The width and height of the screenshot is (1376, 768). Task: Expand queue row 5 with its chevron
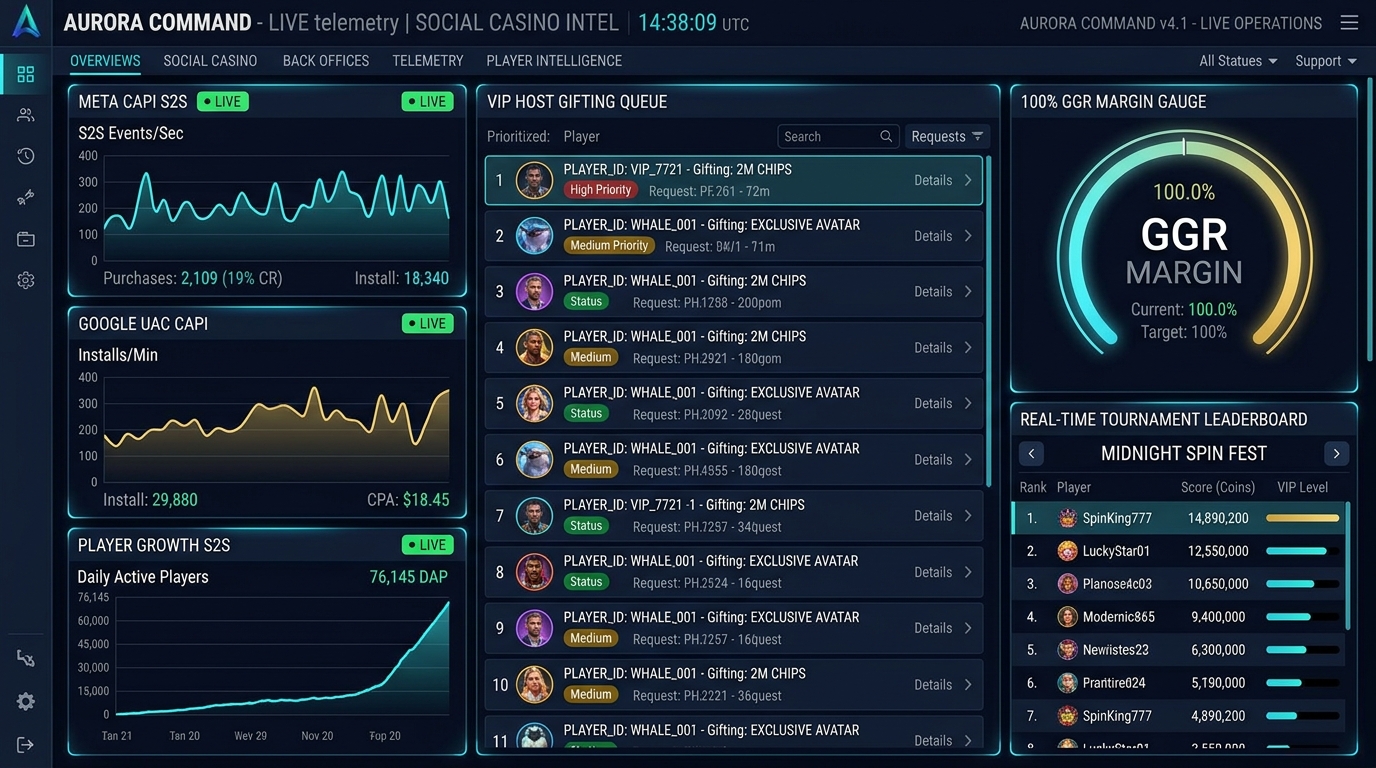968,404
